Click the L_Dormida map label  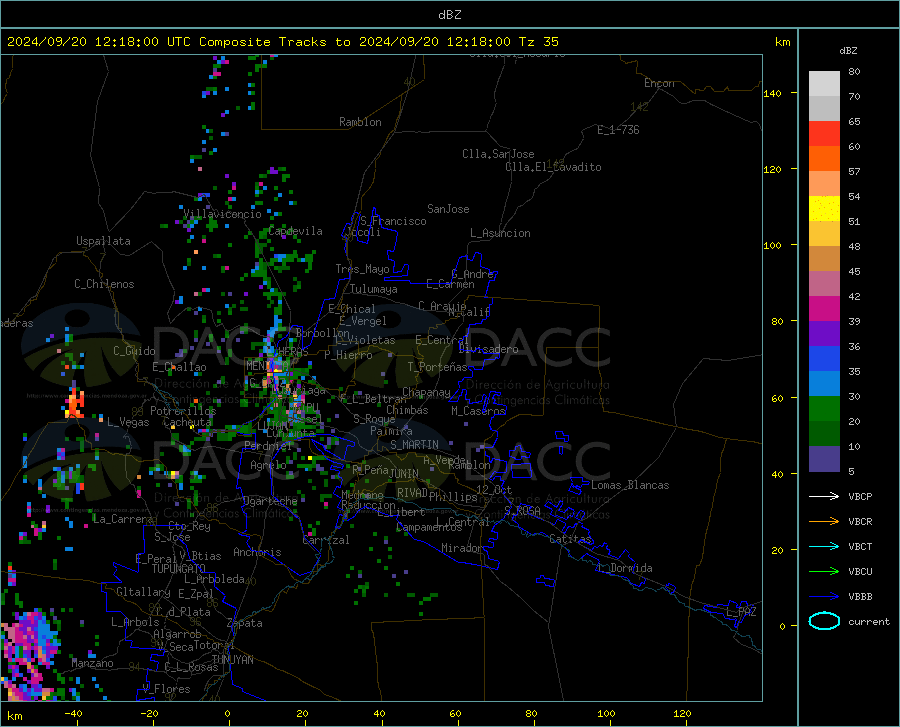pos(624,568)
